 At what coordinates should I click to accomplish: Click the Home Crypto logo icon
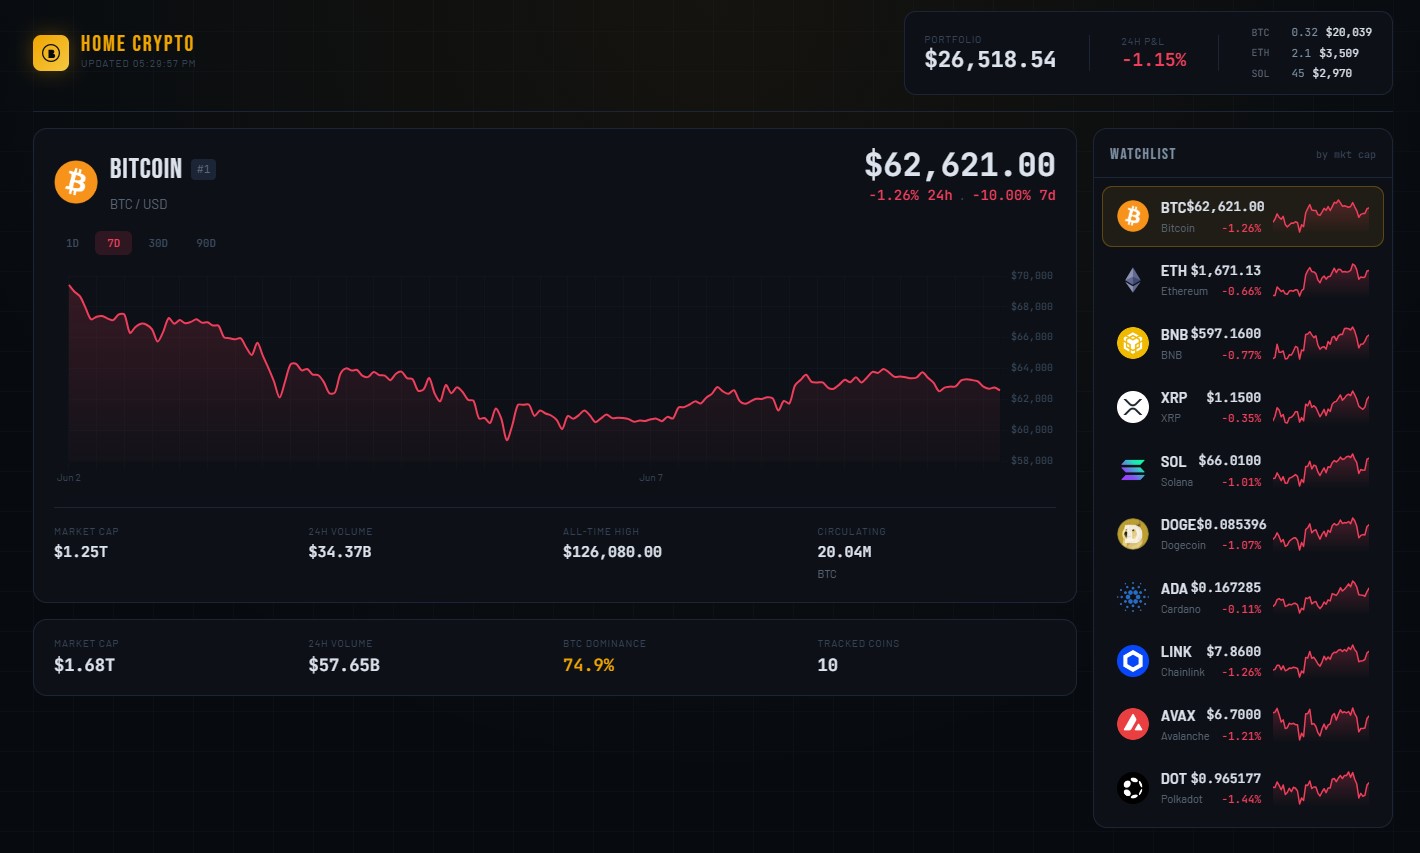pos(51,53)
